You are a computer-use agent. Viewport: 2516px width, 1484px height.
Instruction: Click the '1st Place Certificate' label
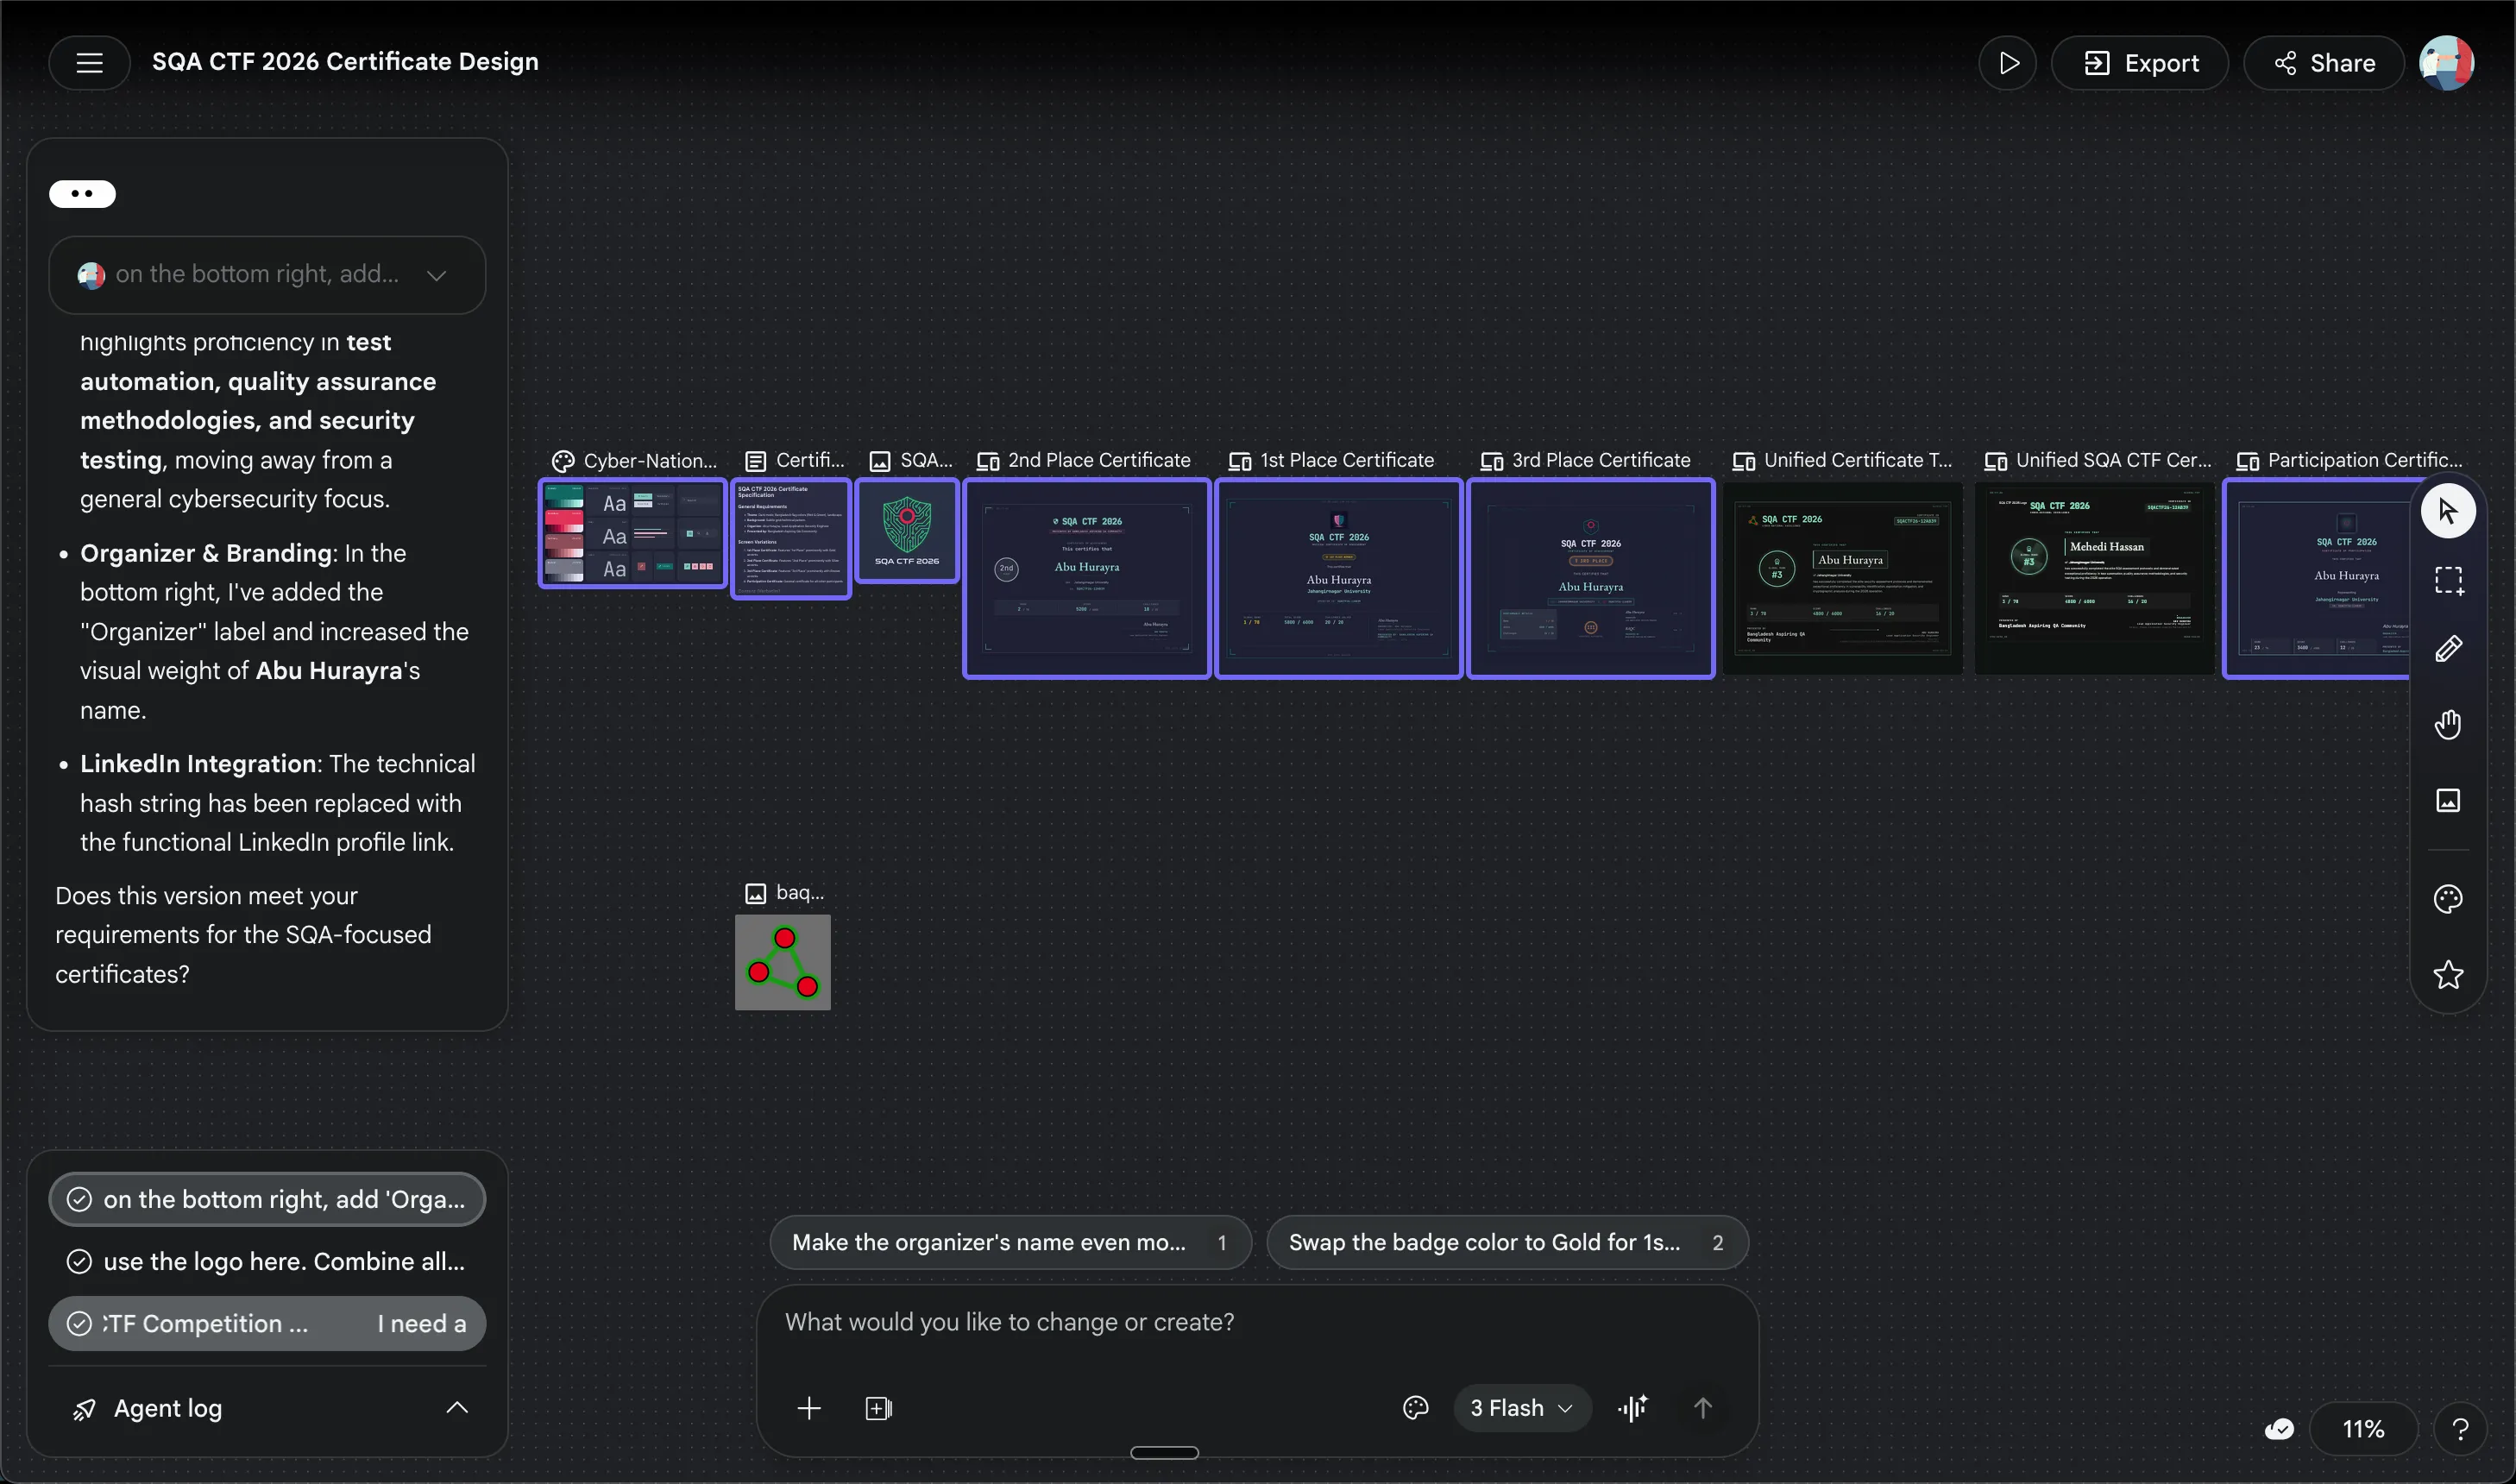pos(1346,460)
